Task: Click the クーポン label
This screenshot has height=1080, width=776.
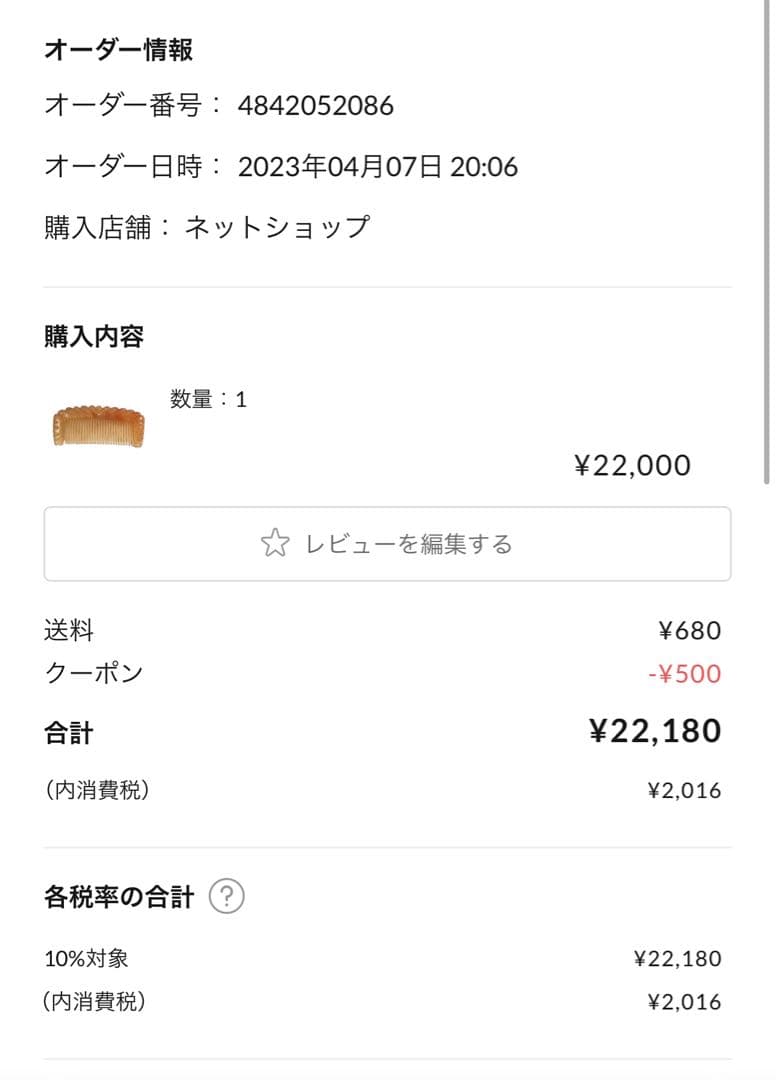Action: [x=94, y=673]
